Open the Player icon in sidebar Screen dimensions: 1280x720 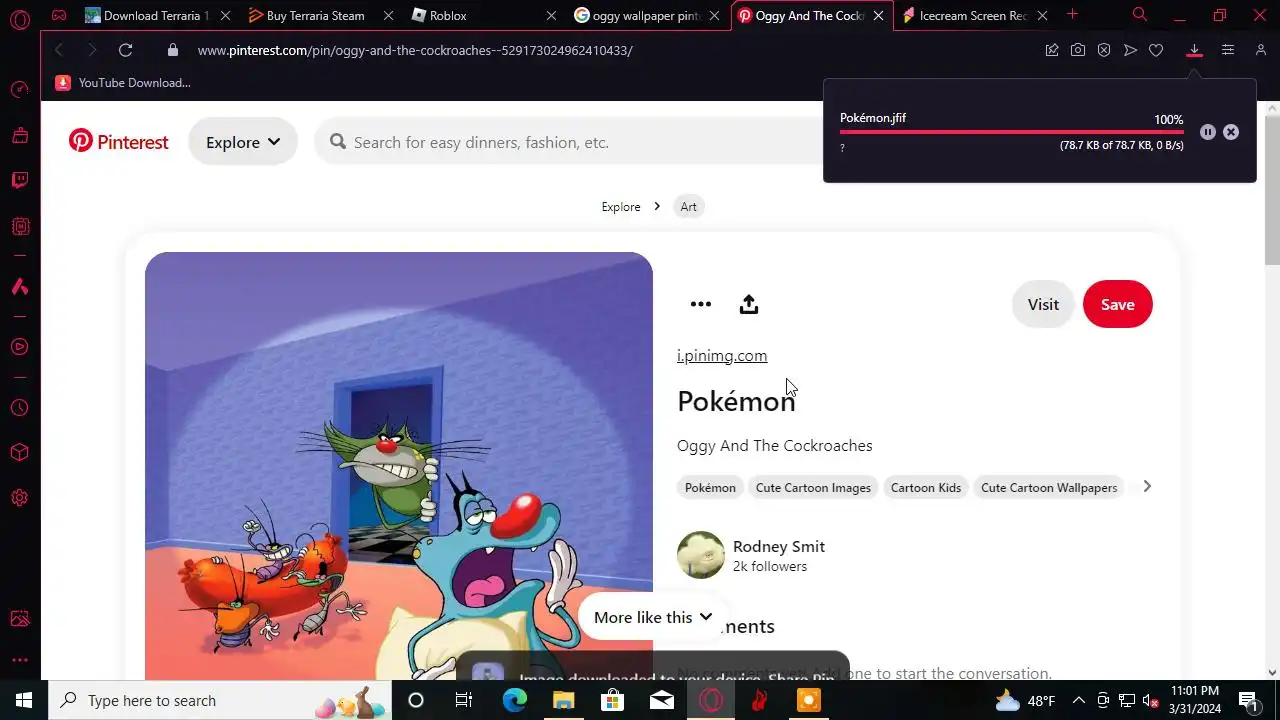pos(19,347)
